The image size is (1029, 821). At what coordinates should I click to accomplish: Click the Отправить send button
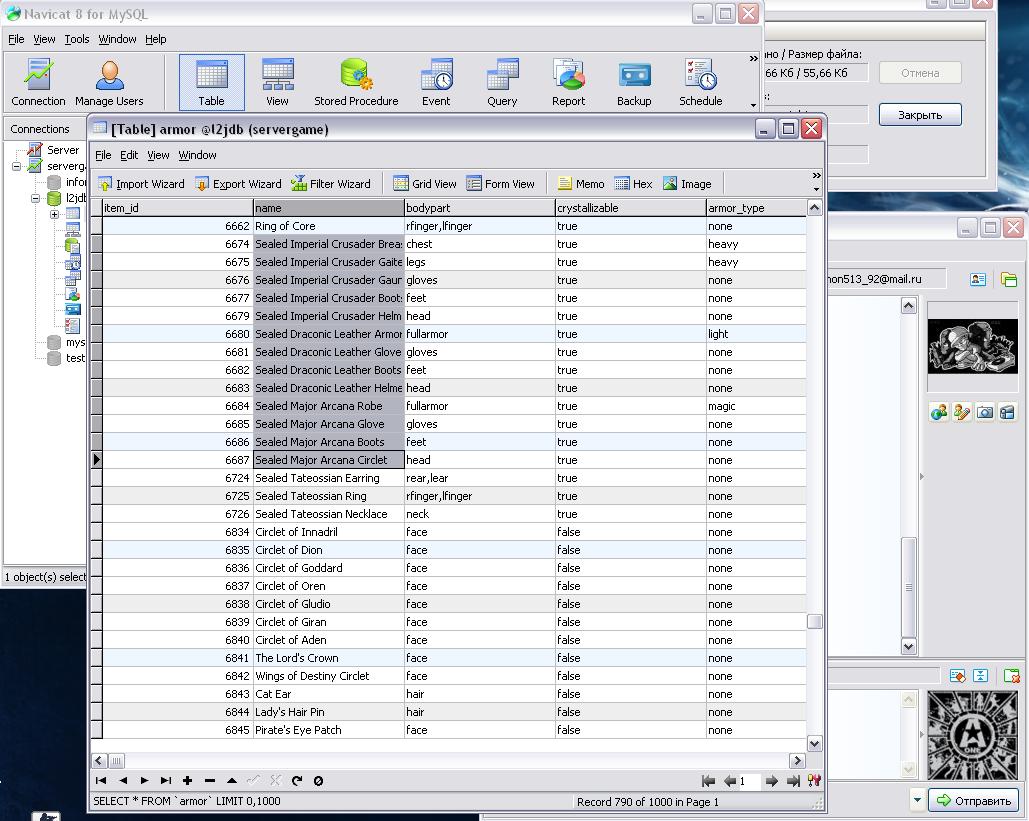[973, 800]
